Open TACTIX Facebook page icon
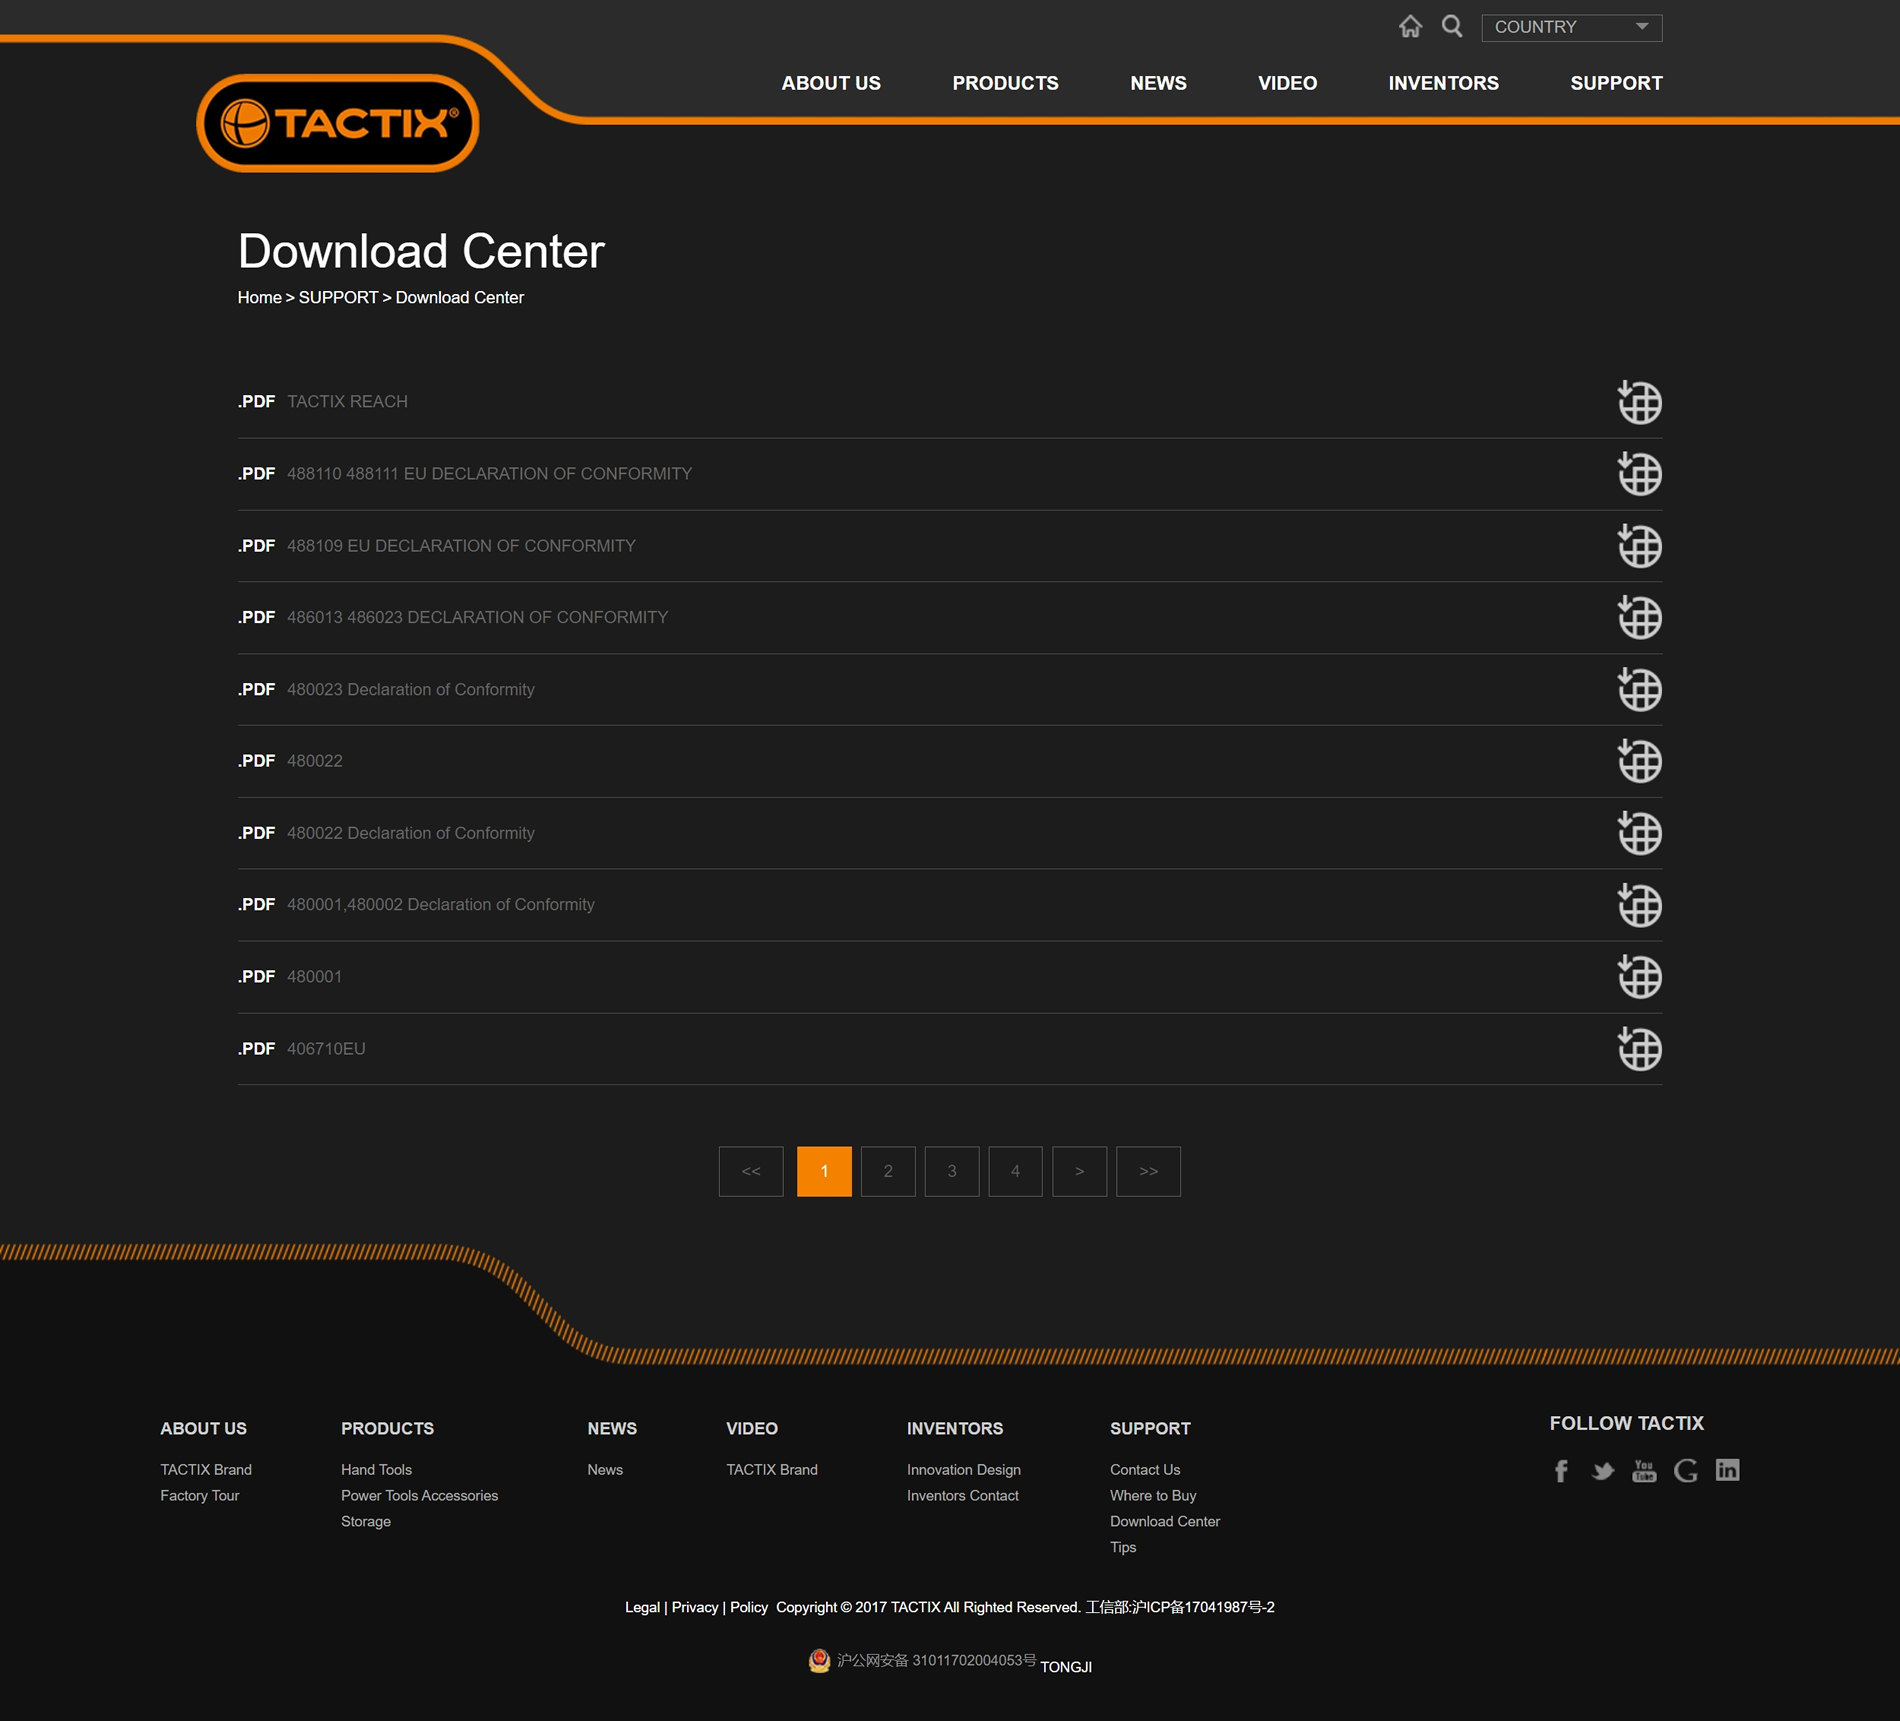The height and width of the screenshot is (1721, 1900). (1561, 1471)
